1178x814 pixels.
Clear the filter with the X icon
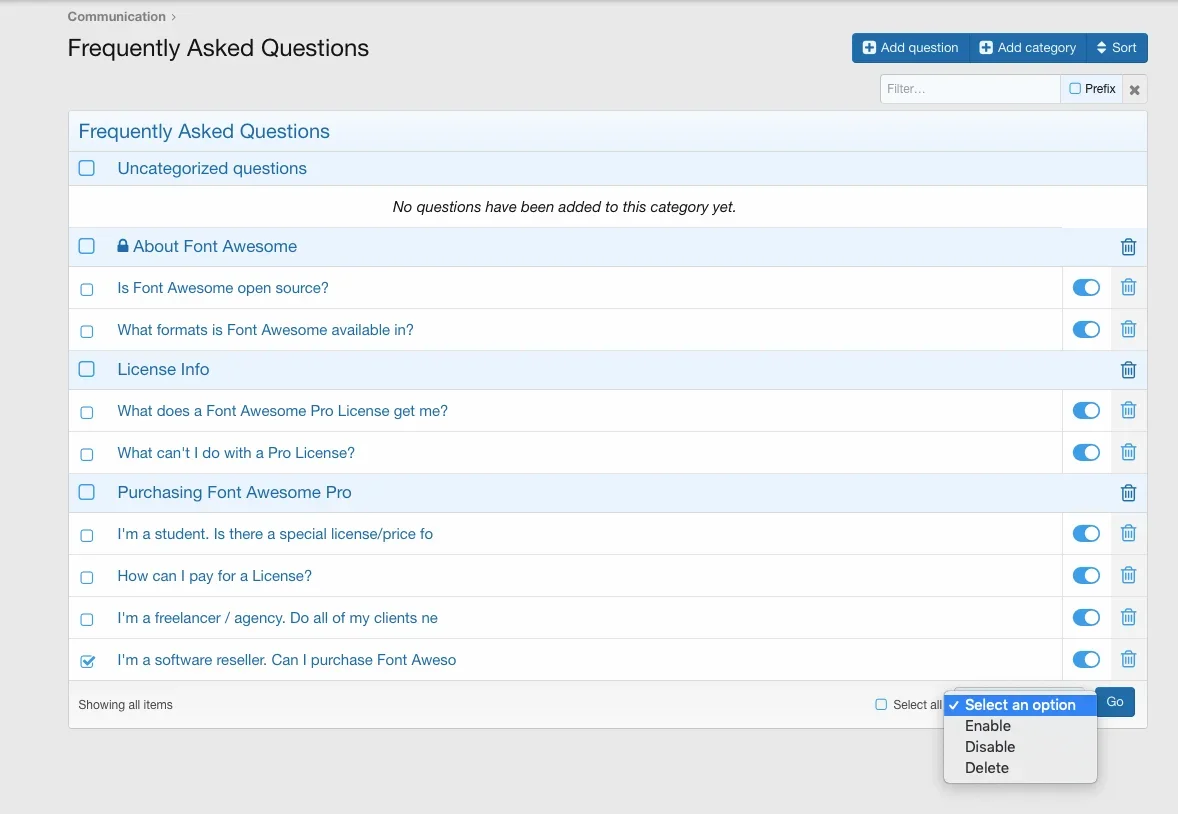pyautogui.click(x=1134, y=90)
